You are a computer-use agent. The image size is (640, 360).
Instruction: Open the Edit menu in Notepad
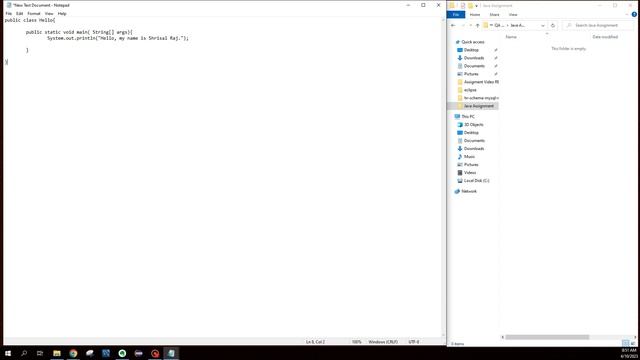pyautogui.click(x=20, y=13)
